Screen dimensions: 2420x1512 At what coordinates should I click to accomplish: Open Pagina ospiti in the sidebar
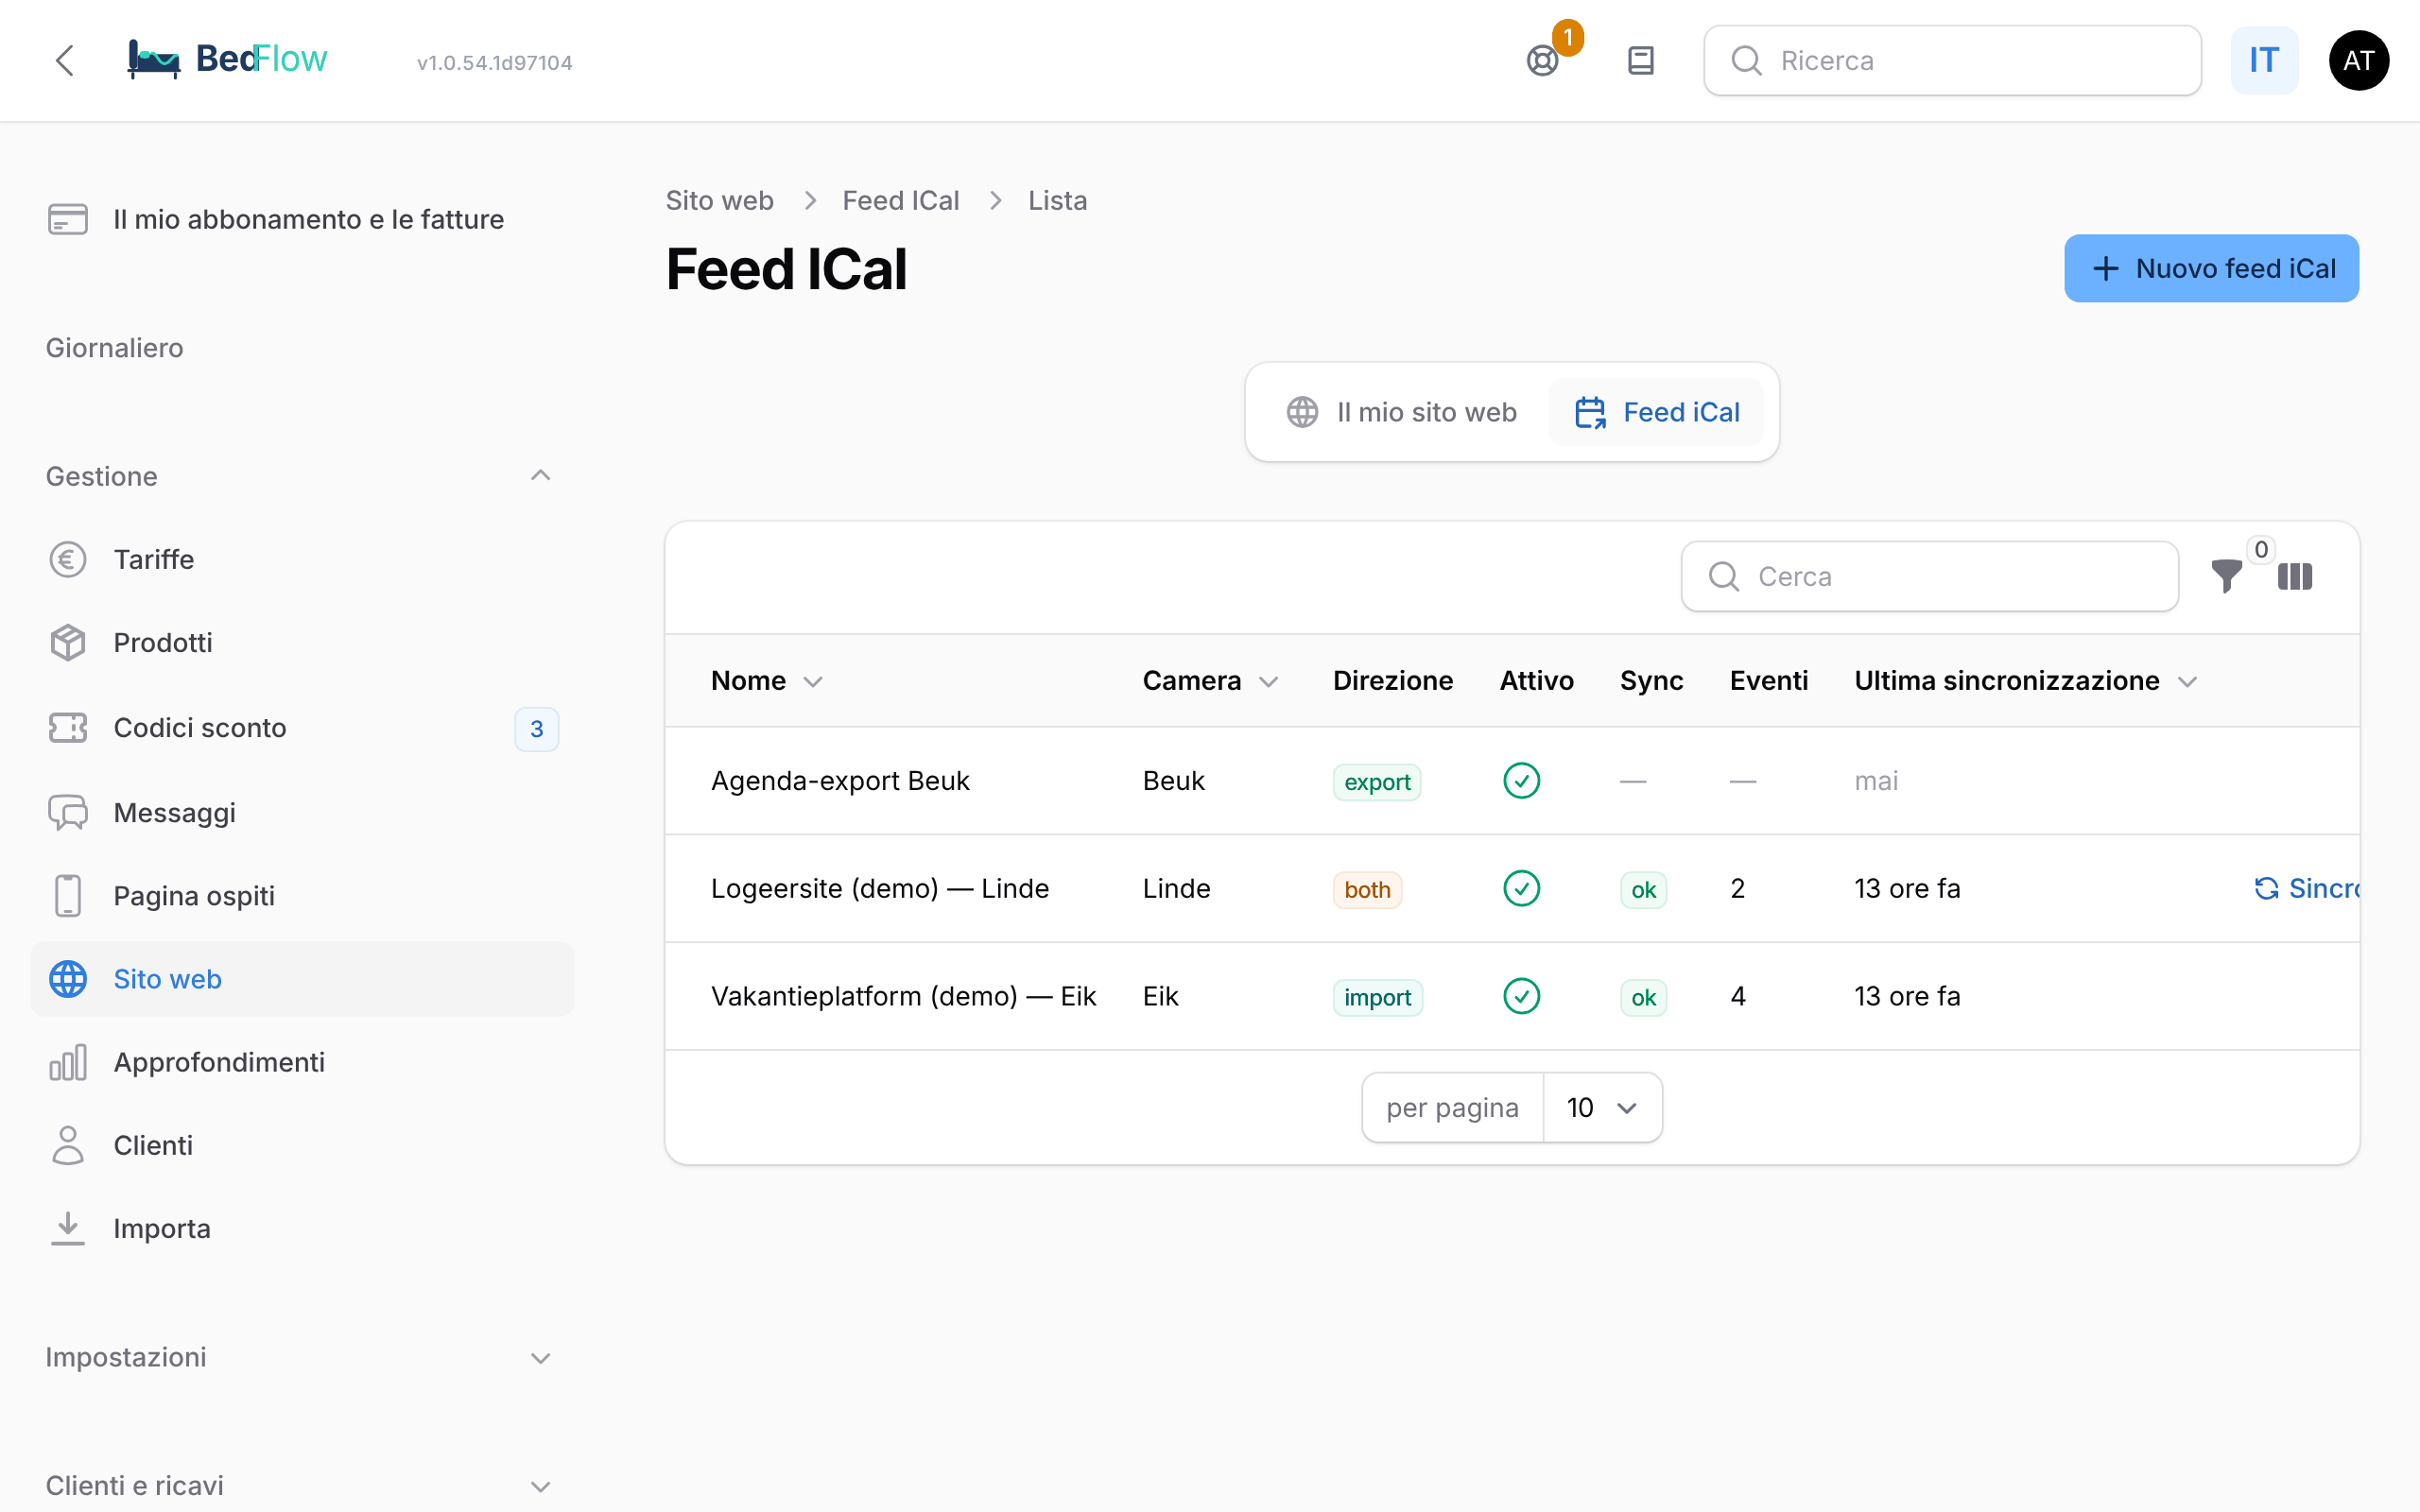point(302,896)
